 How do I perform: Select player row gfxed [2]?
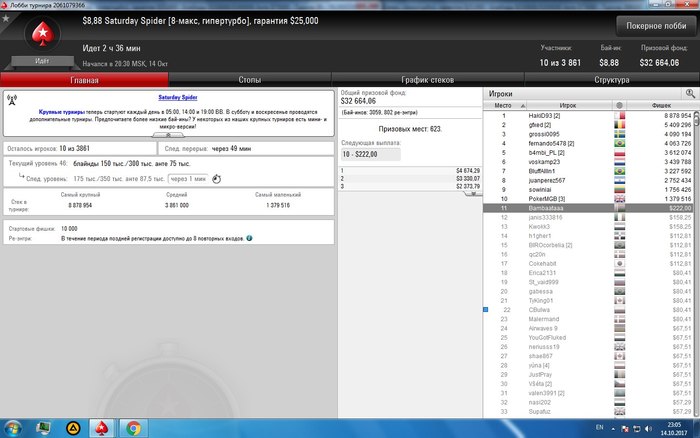click(588, 125)
